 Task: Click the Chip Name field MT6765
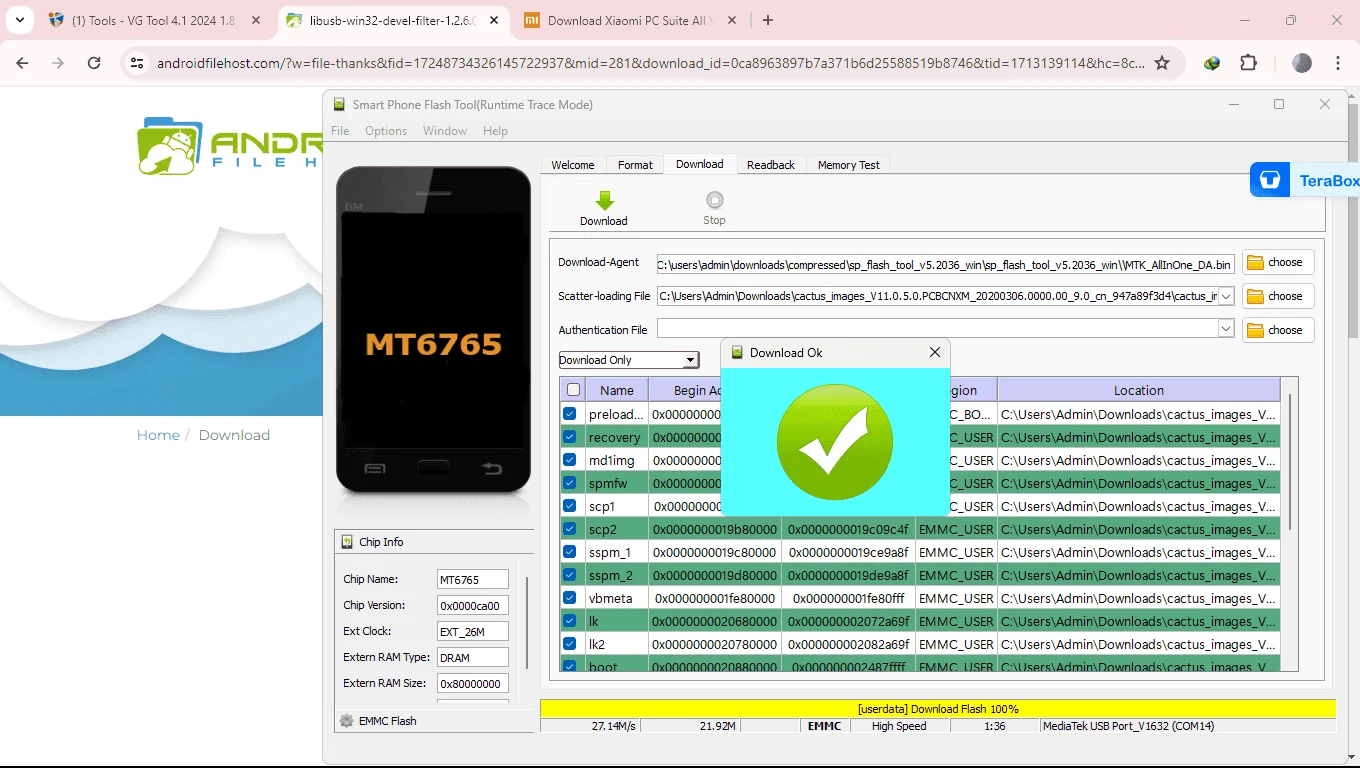(473, 580)
